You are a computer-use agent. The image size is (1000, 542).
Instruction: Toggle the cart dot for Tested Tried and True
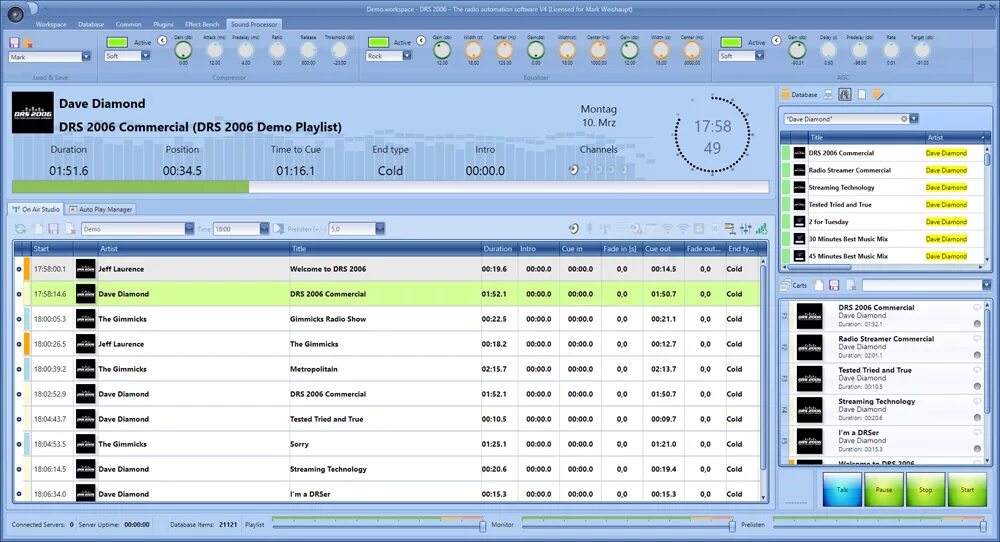coord(977,386)
